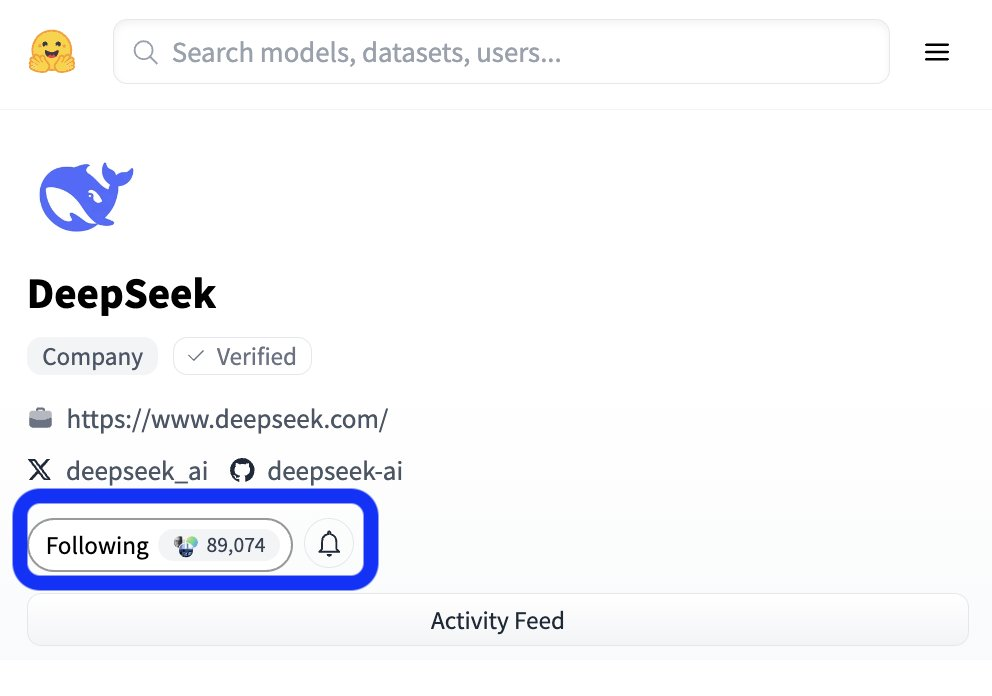Click the GitHub logo icon
This screenshot has width=992, height=696.
pos(242,470)
